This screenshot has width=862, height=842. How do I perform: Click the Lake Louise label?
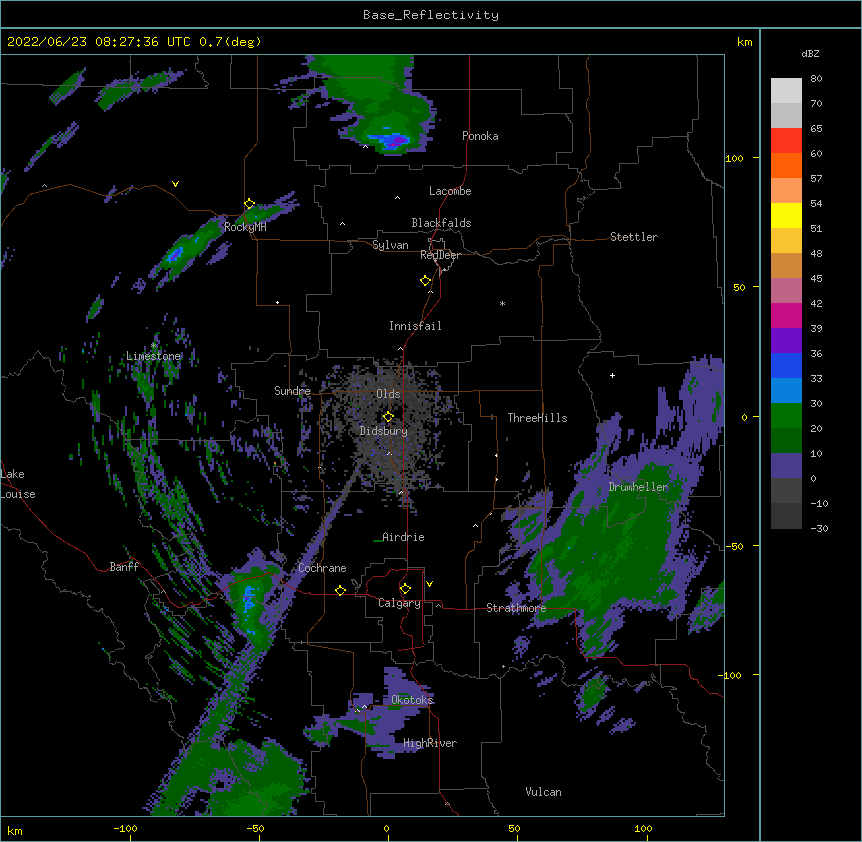18,484
